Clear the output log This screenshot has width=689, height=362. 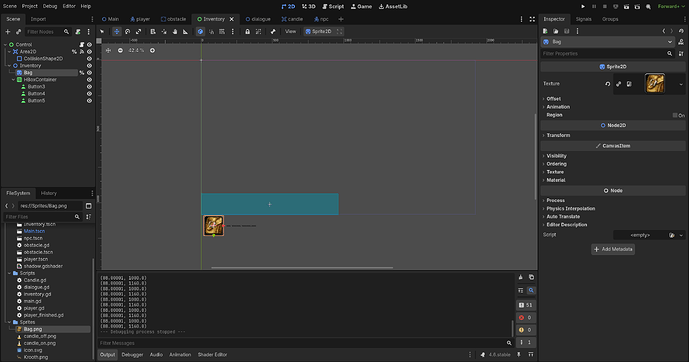(x=521, y=277)
